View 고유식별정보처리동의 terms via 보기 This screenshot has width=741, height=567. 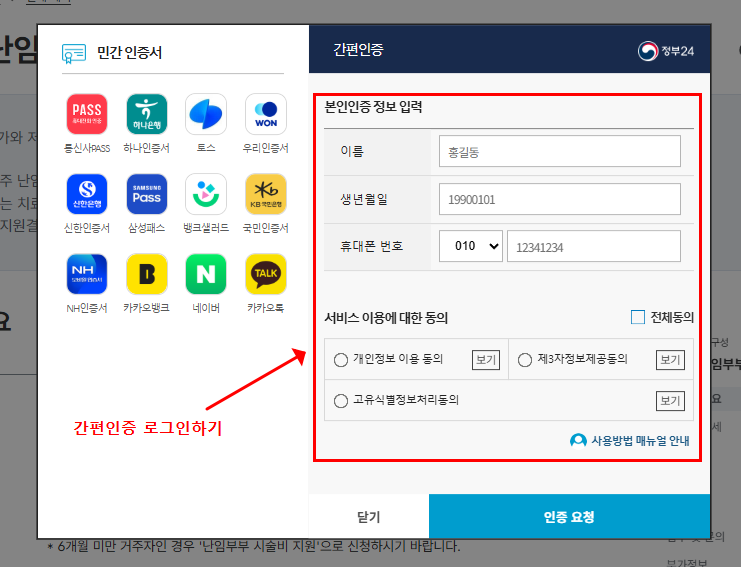pyautogui.click(x=670, y=401)
